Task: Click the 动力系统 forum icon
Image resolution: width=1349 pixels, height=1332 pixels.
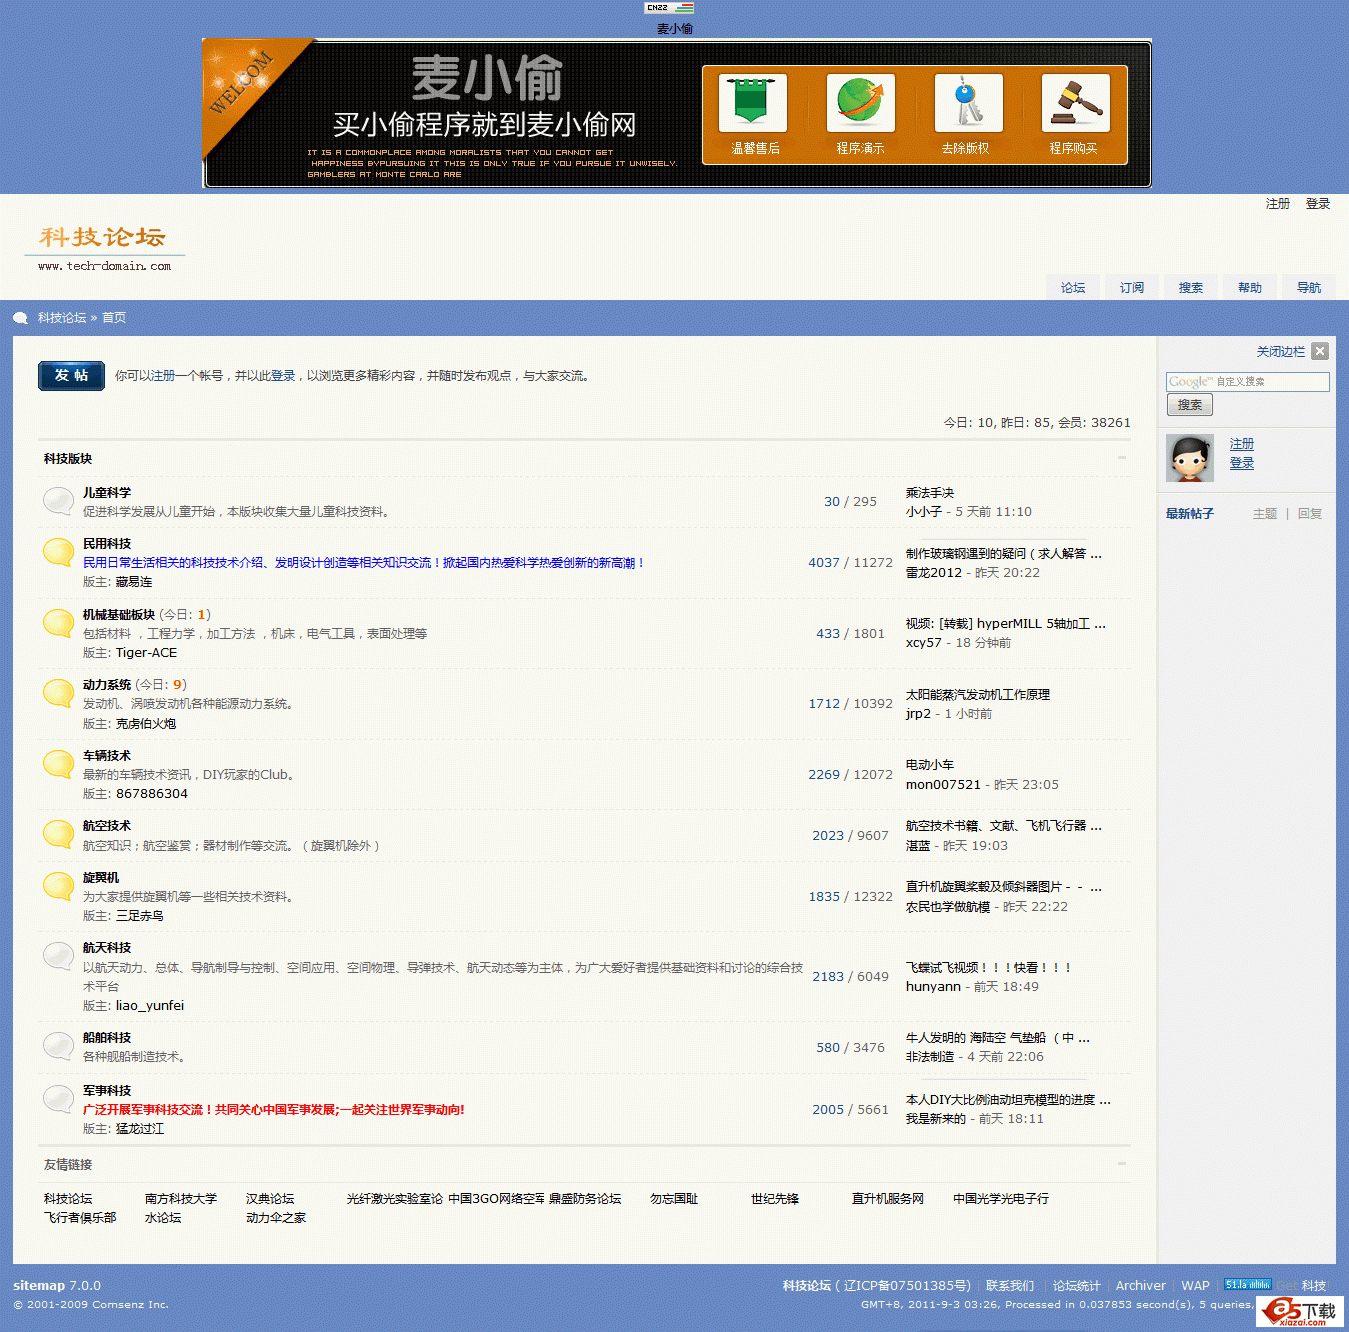Action: click(57, 693)
